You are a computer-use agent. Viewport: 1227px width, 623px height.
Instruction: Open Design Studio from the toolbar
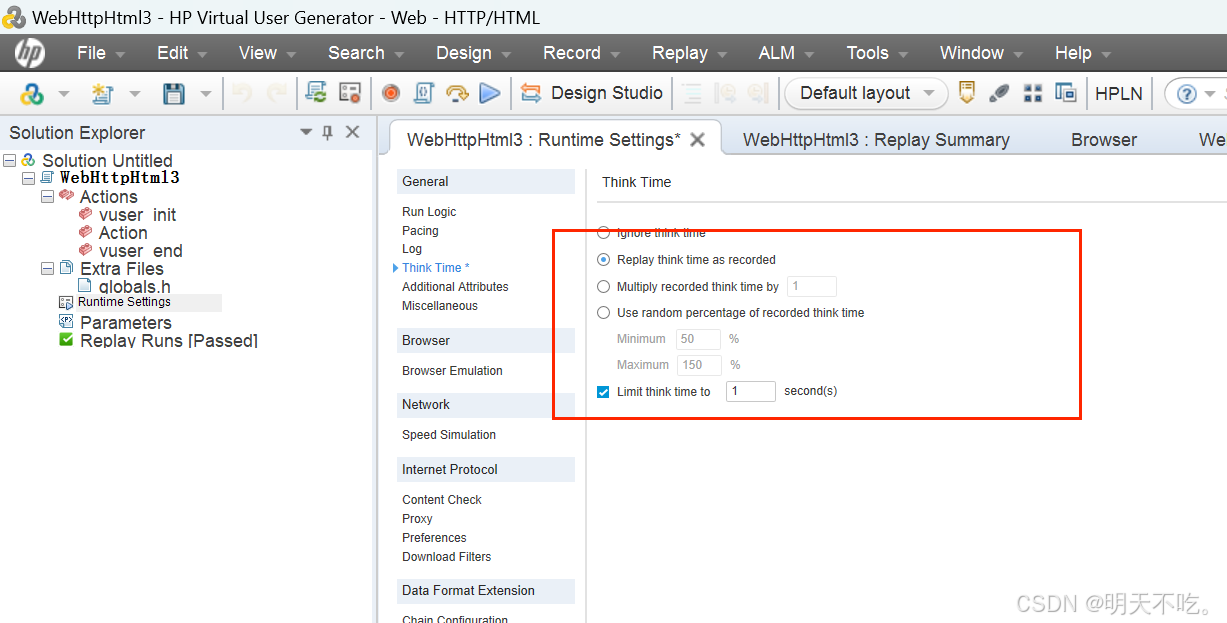[x=591, y=93]
